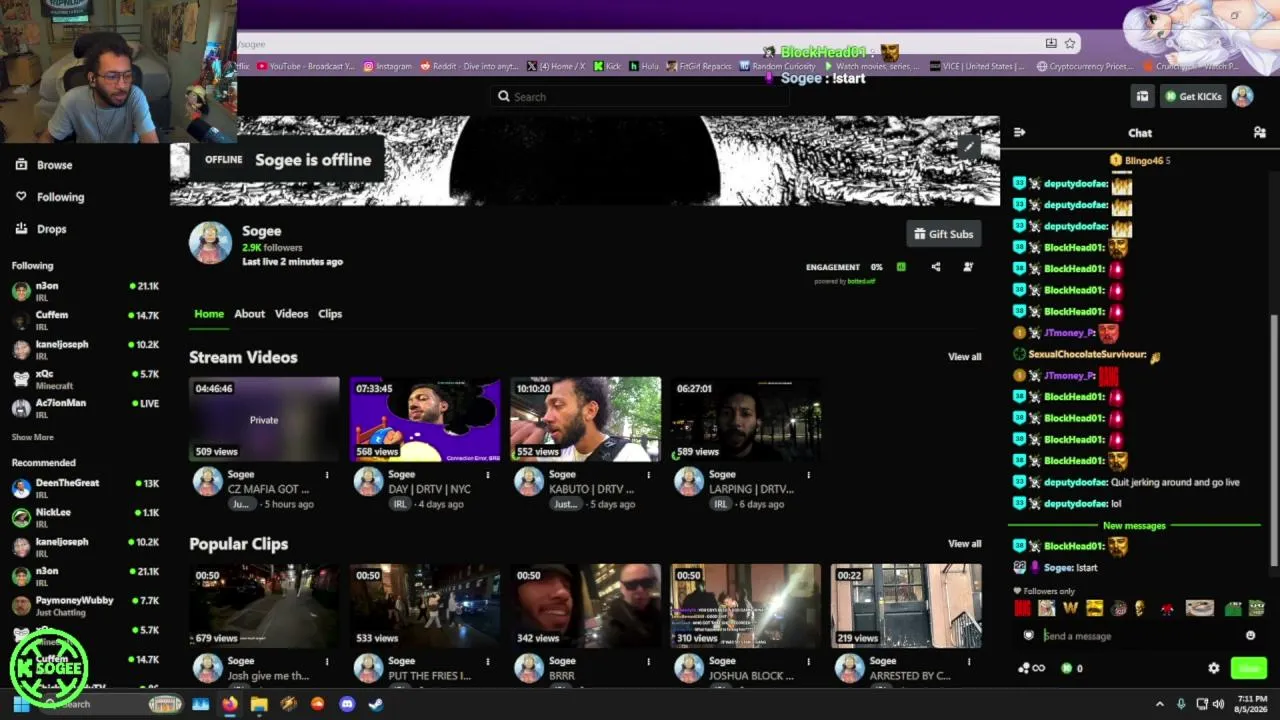Switch to the Home tab
Viewport: 1280px width, 720px height.
pyautogui.click(x=209, y=314)
